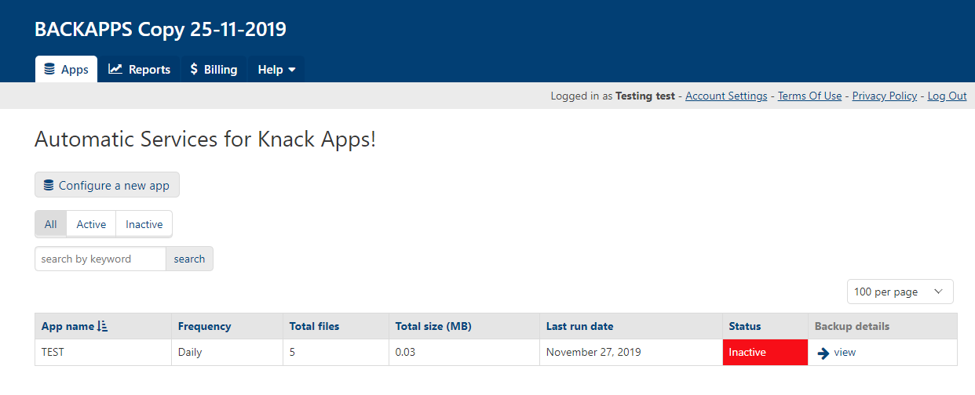Click the search button
Image resolution: width=975 pixels, height=395 pixels.
[189, 259]
